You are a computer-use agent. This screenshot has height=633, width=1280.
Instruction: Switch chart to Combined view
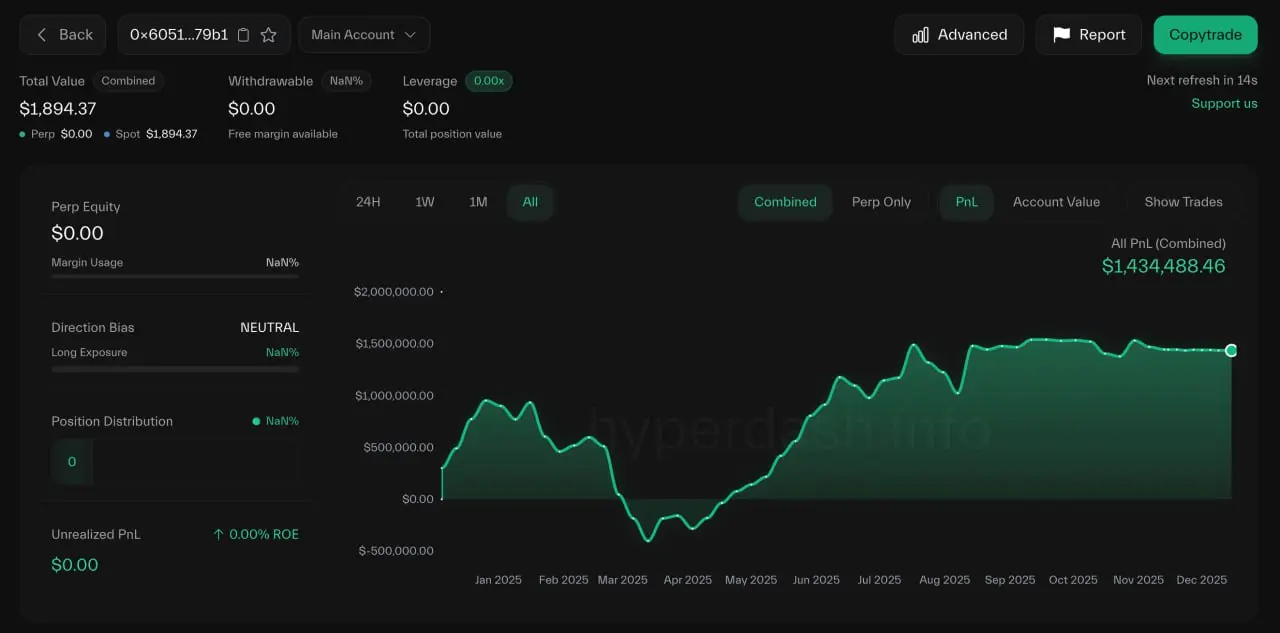coord(785,202)
